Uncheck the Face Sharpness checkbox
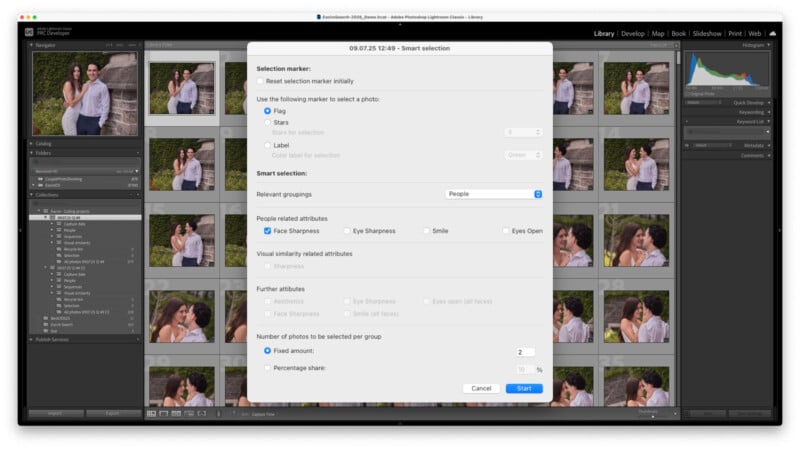Image resolution: width=800 pixels, height=450 pixels. coord(267,231)
